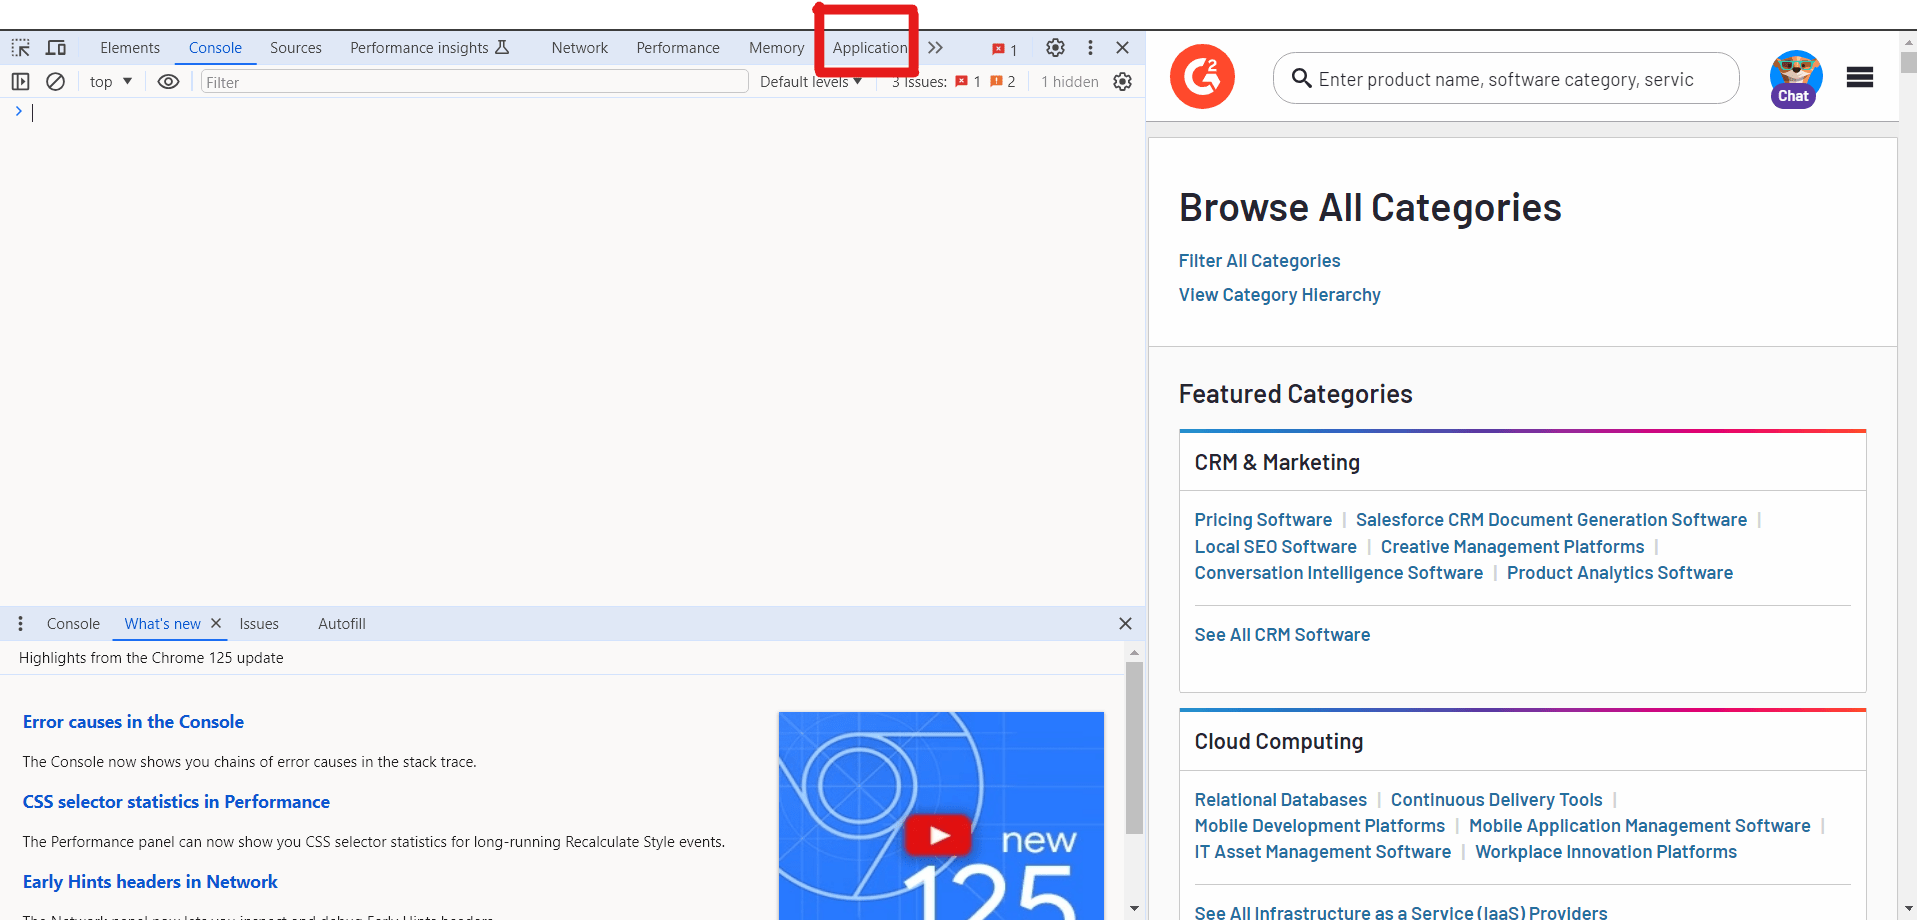The height and width of the screenshot is (920, 1917).
Task: Open Creative Management Platforms link
Action: pyautogui.click(x=1512, y=547)
